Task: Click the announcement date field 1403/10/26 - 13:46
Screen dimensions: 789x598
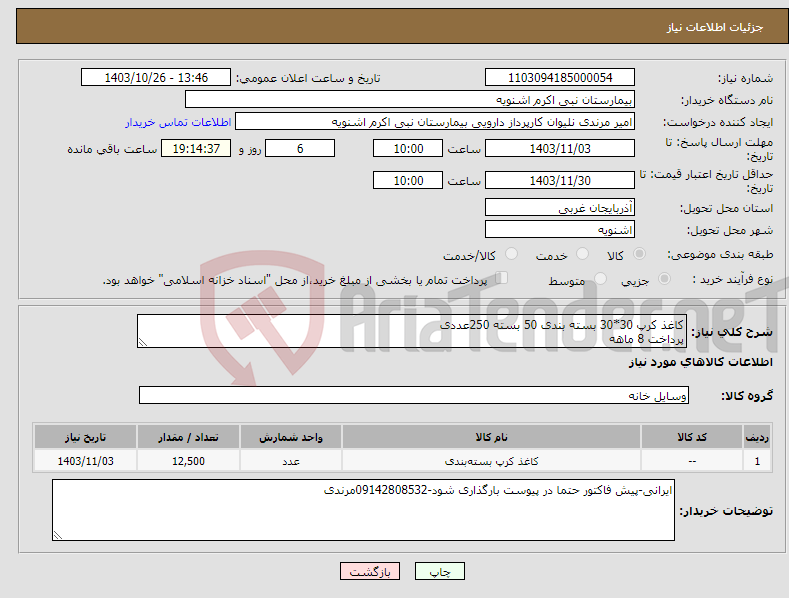Action: pyautogui.click(x=156, y=78)
